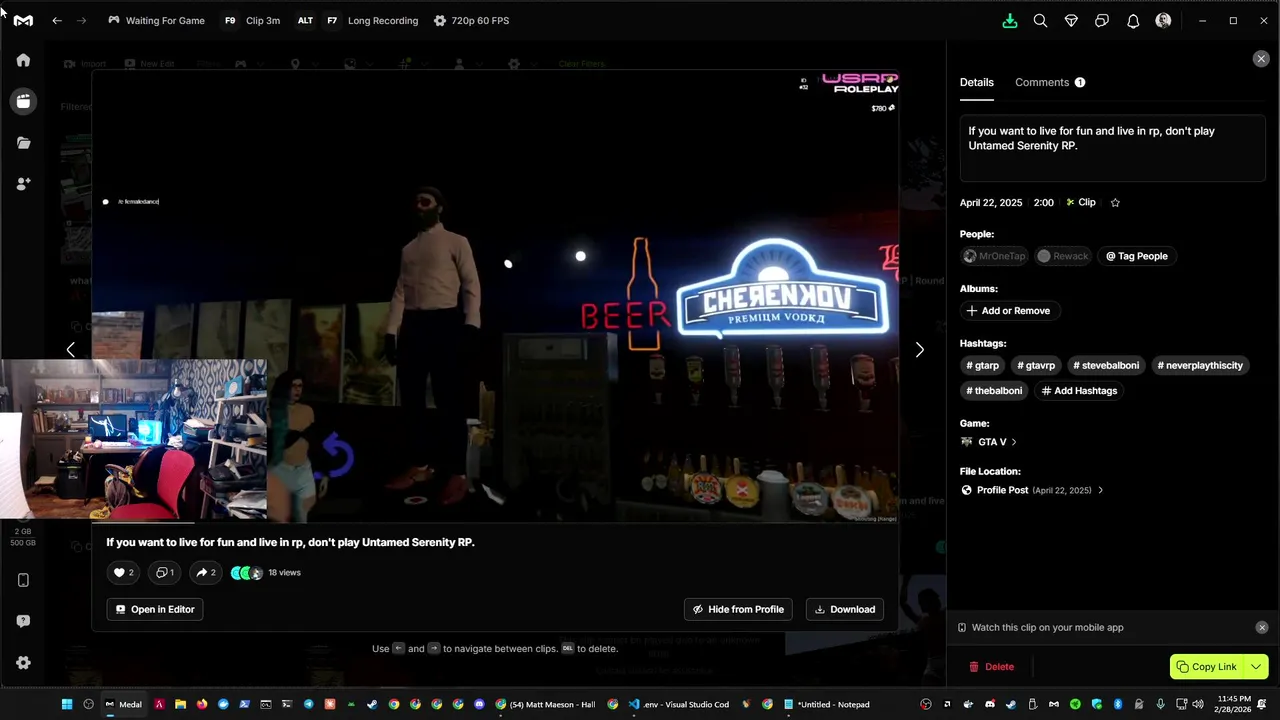Image resolution: width=1280 pixels, height=720 pixels.
Task: Open the Windows Start menu
Action: pyautogui.click(x=67, y=704)
